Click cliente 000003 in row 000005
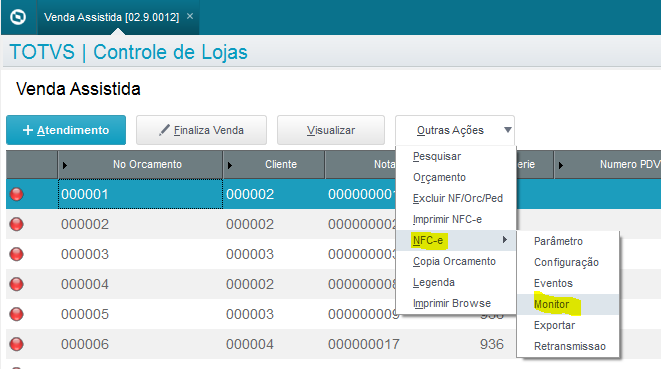 tap(250, 314)
